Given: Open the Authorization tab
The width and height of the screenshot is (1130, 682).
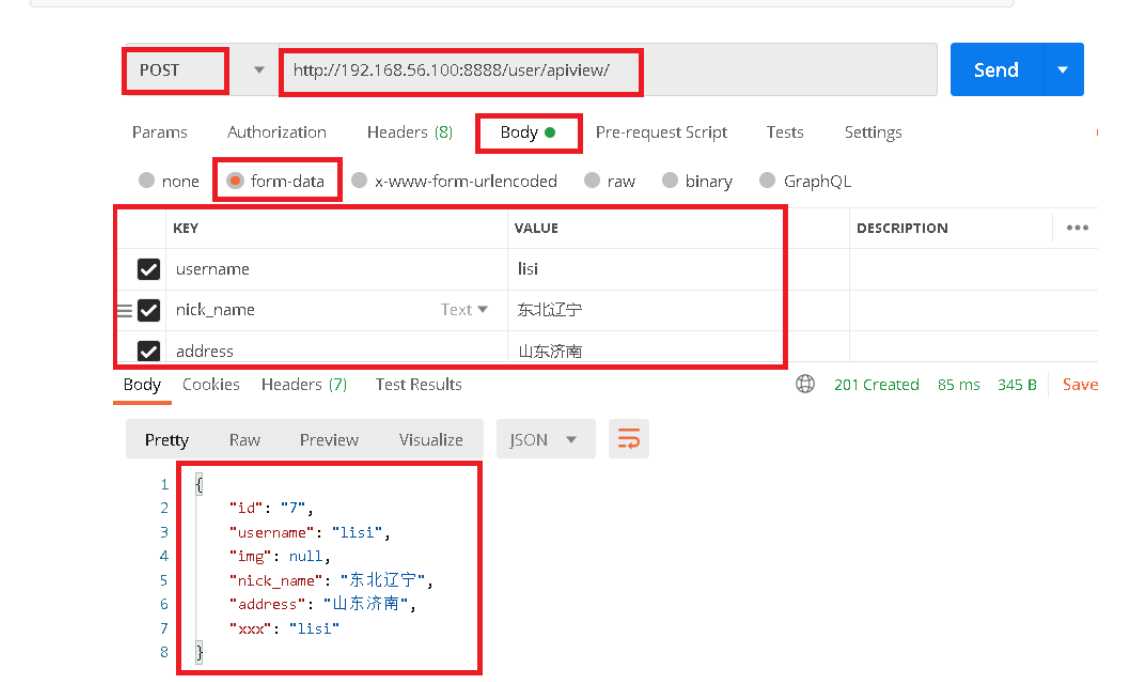Looking at the screenshot, I should tap(277, 133).
